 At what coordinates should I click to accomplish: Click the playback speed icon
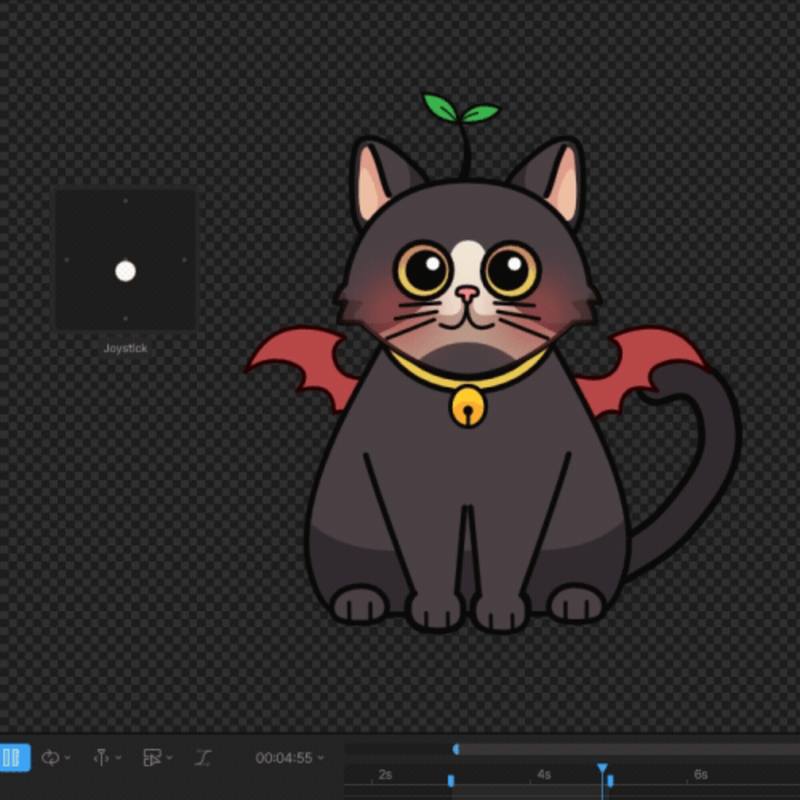tap(152, 758)
